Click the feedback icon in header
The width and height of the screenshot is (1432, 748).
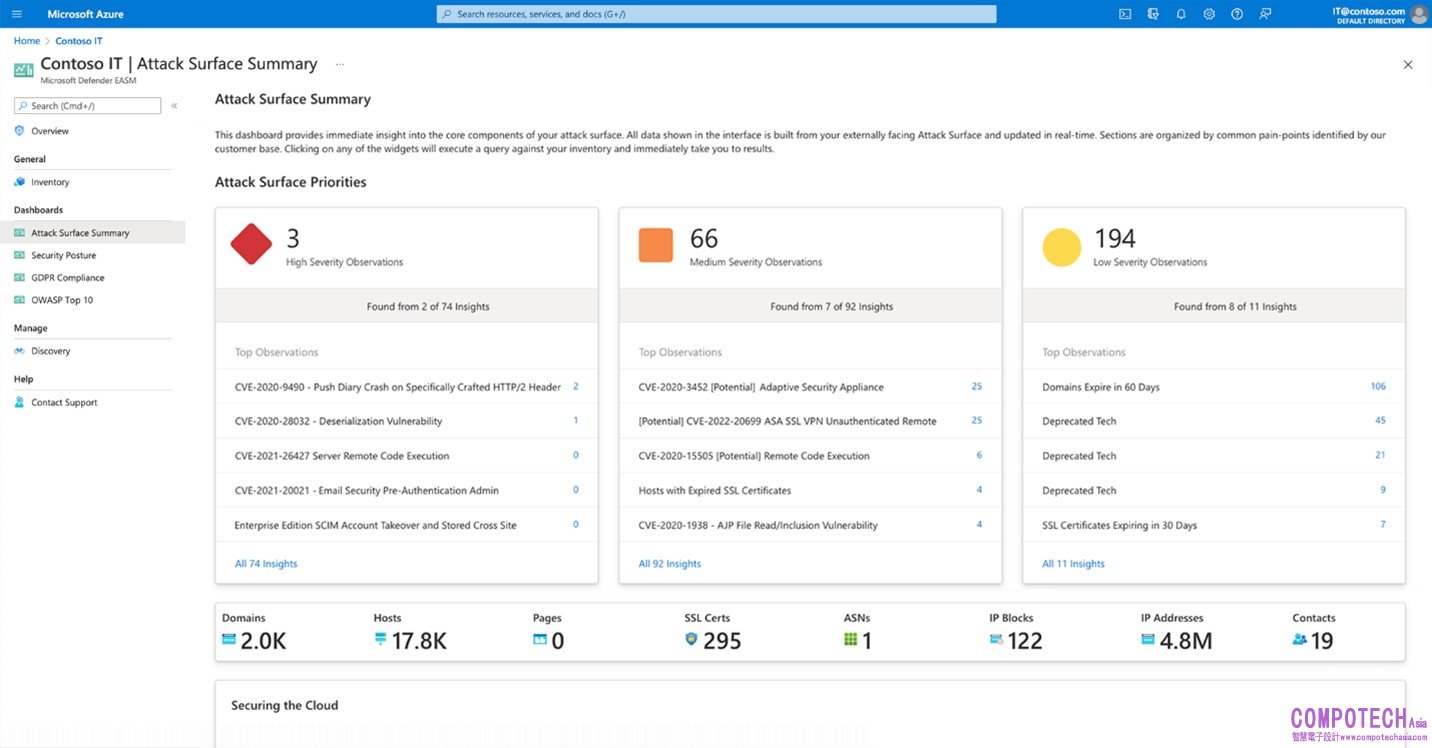click(x=1266, y=14)
